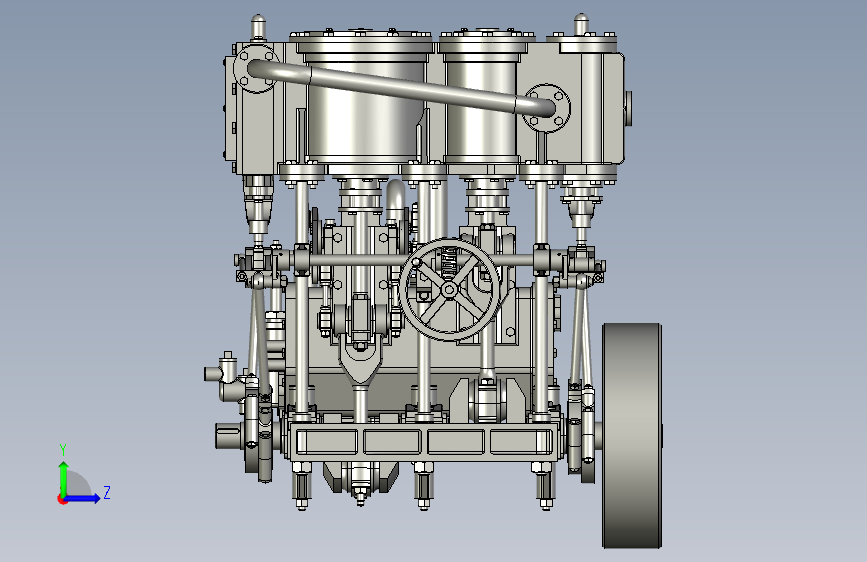Click the green Y axis arrow of triad
867x562 pixels.
click(x=63, y=478)
